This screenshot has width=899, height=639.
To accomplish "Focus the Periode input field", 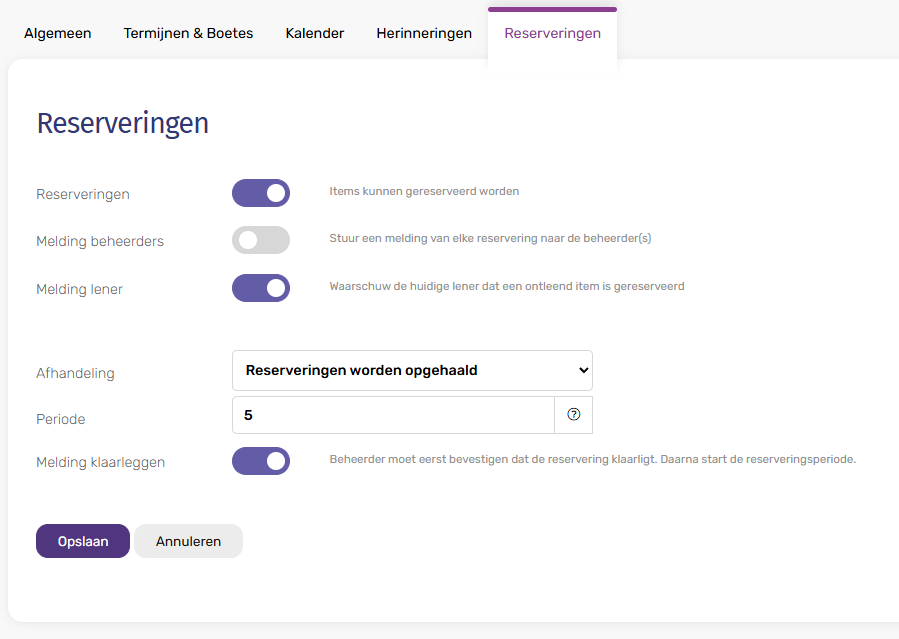I will pos(392,415).
